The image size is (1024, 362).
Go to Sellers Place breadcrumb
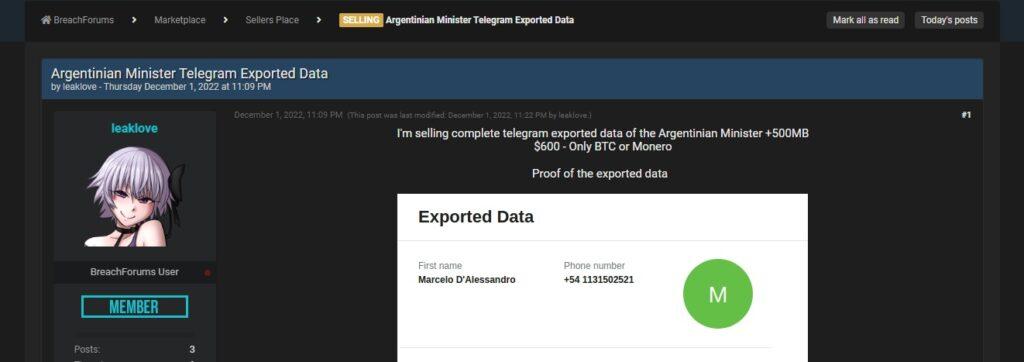(272, 20)
